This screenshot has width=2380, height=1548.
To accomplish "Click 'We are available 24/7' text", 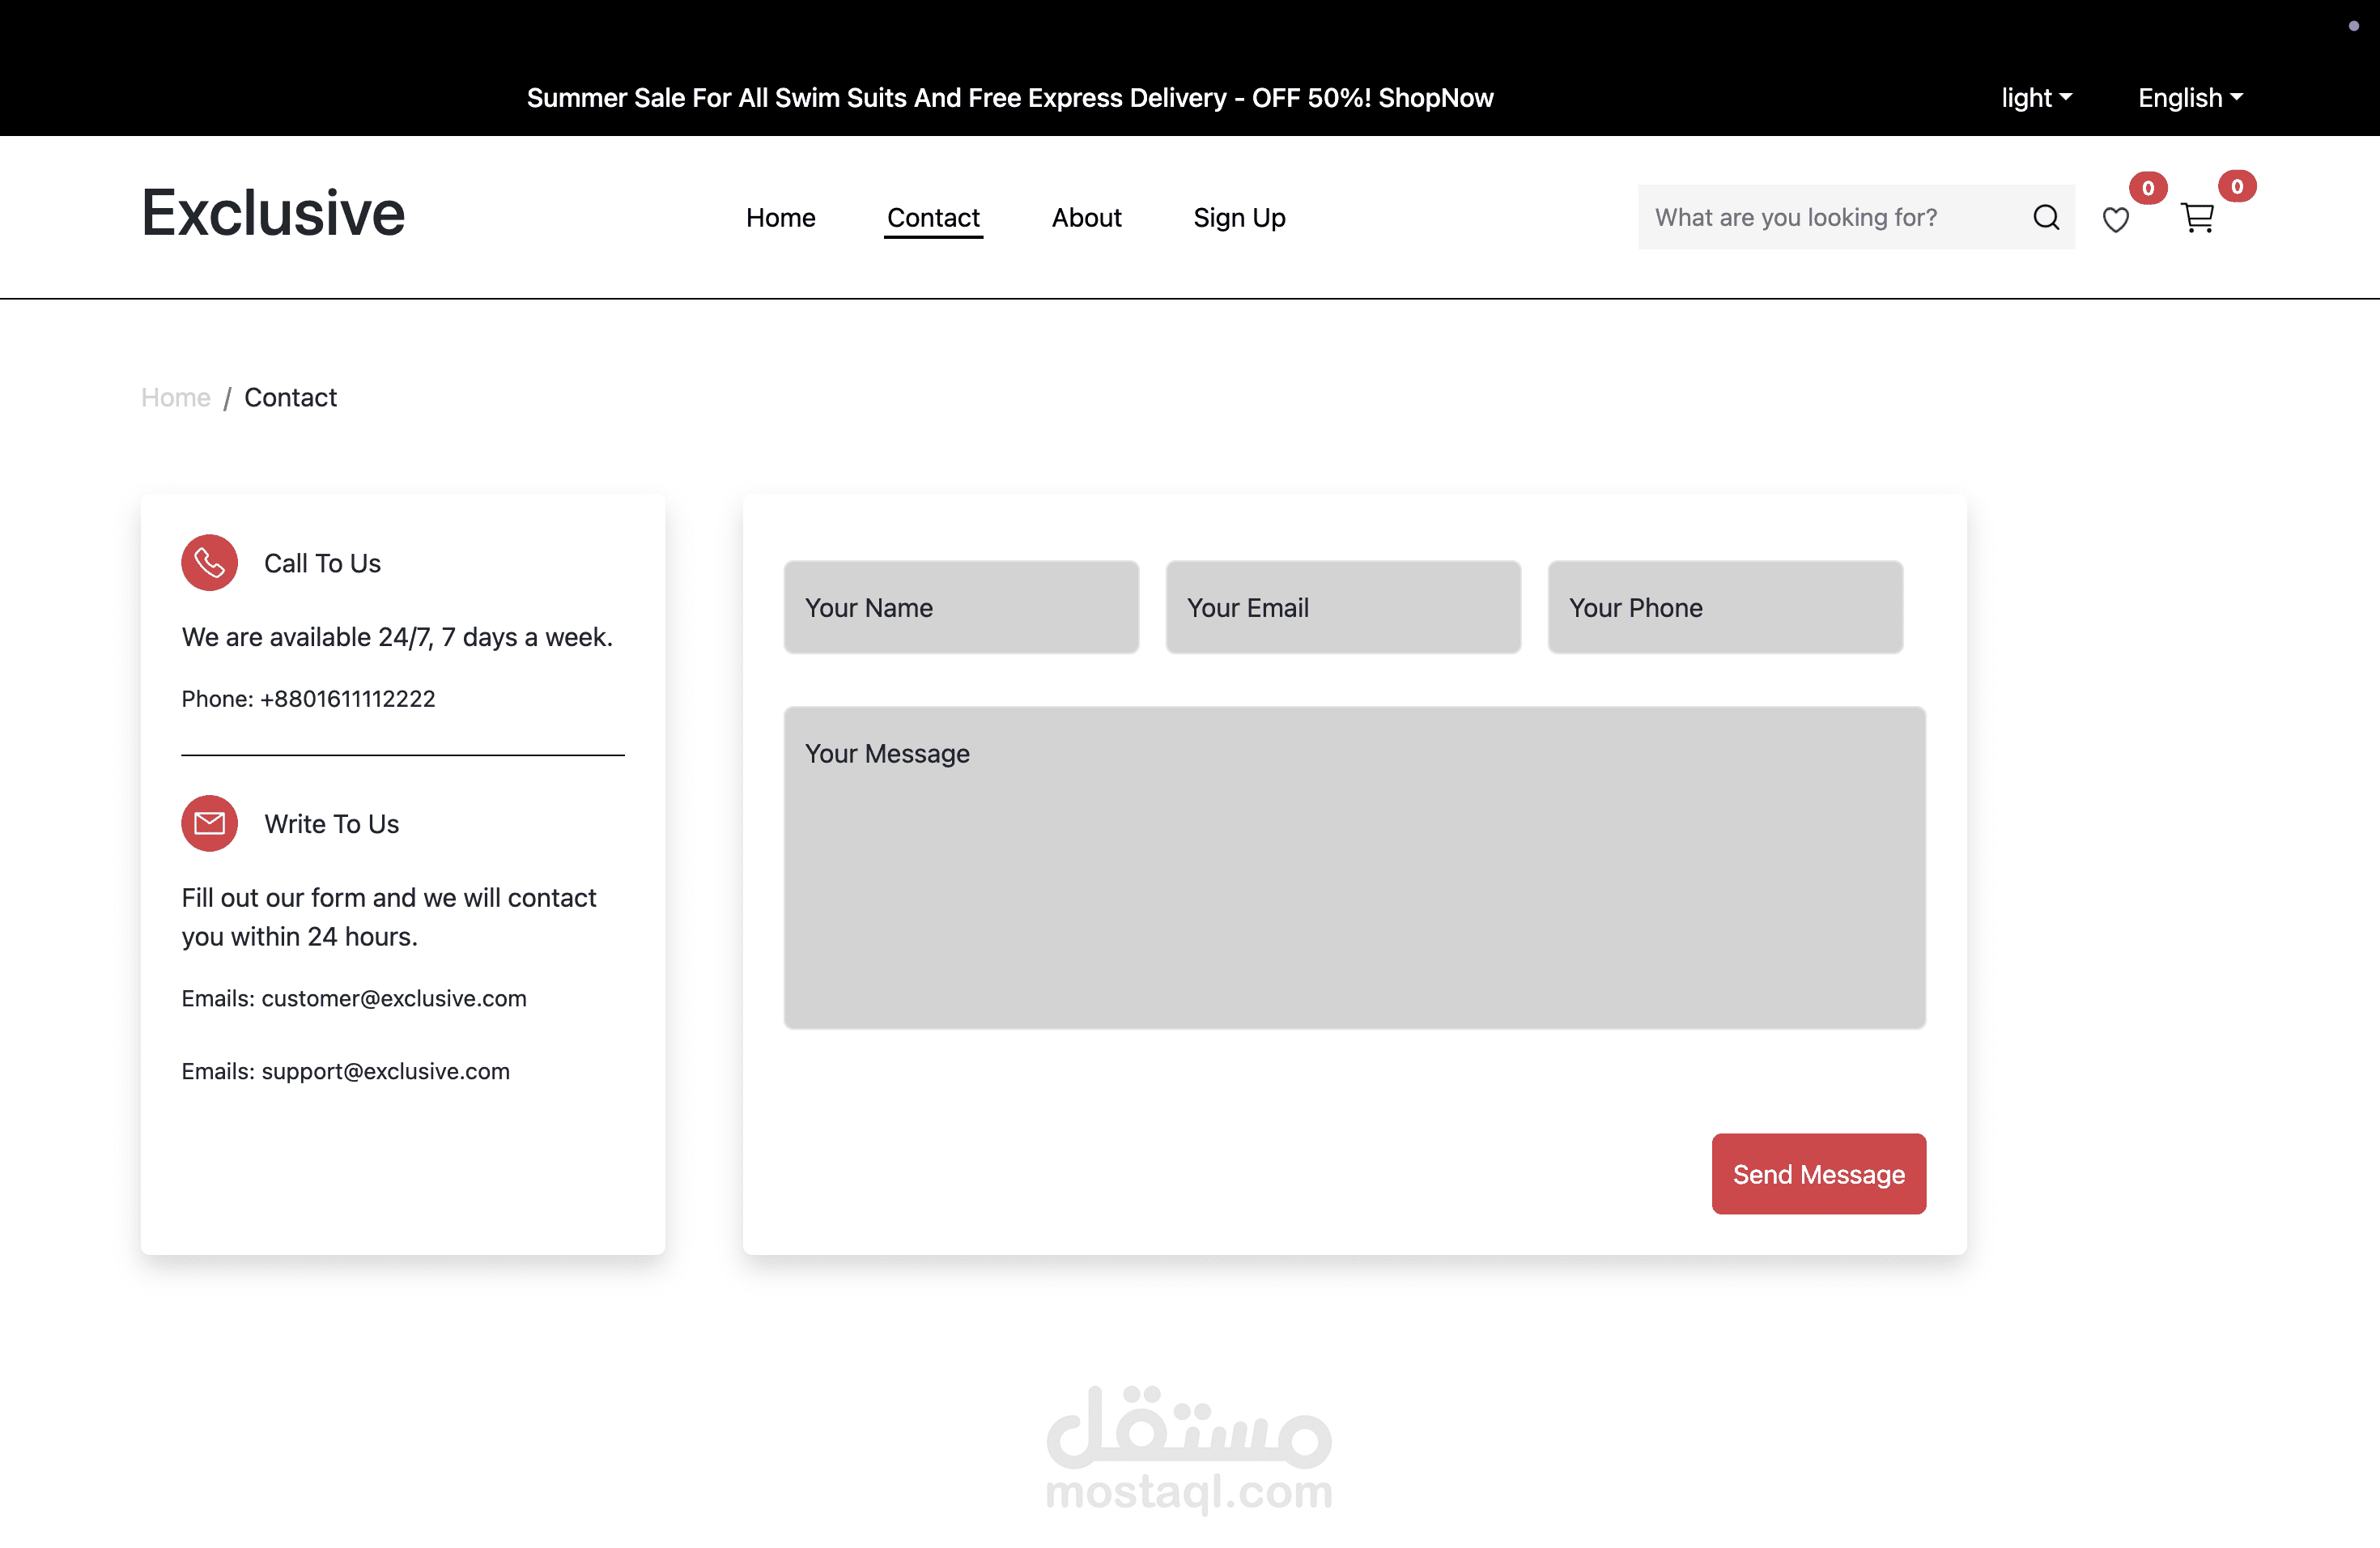I will pos(397,637).
